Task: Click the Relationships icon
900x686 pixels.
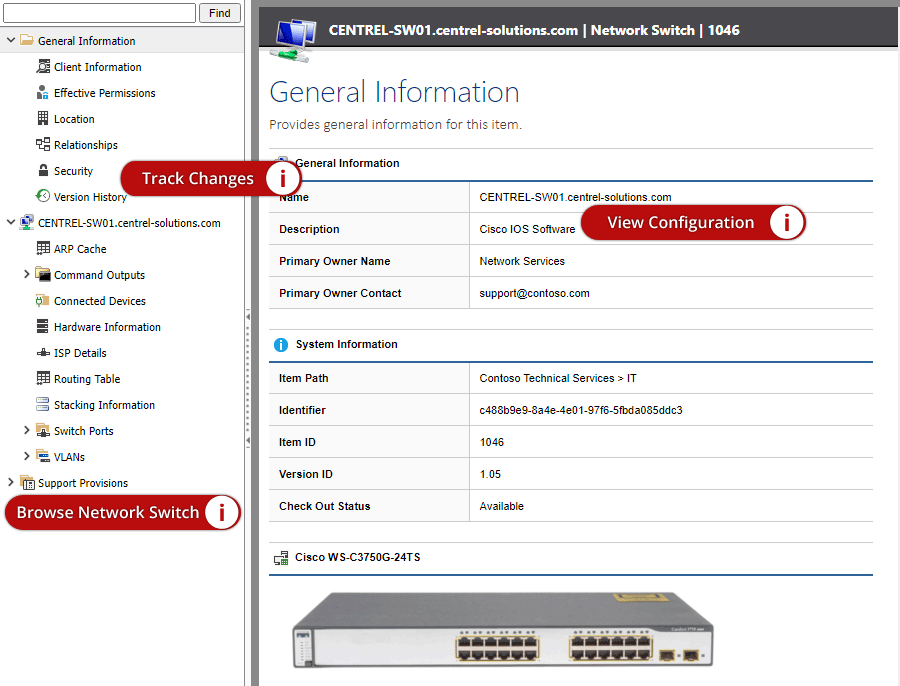Action: pyautogui.click(x=43, y=144)
